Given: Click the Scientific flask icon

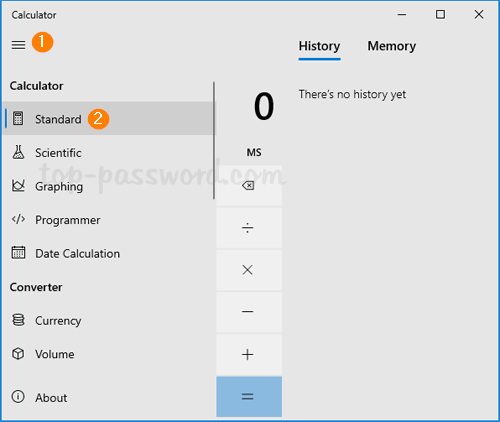Looking at the screenshot, I should pos(18,152).
